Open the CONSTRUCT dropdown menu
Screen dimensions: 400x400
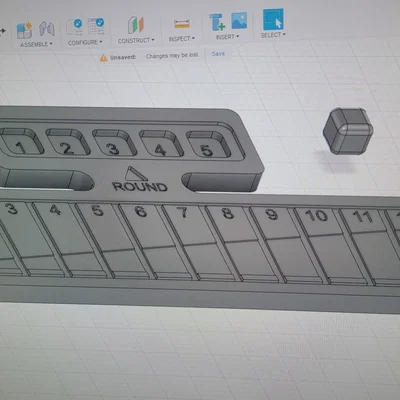click(136, 41)
